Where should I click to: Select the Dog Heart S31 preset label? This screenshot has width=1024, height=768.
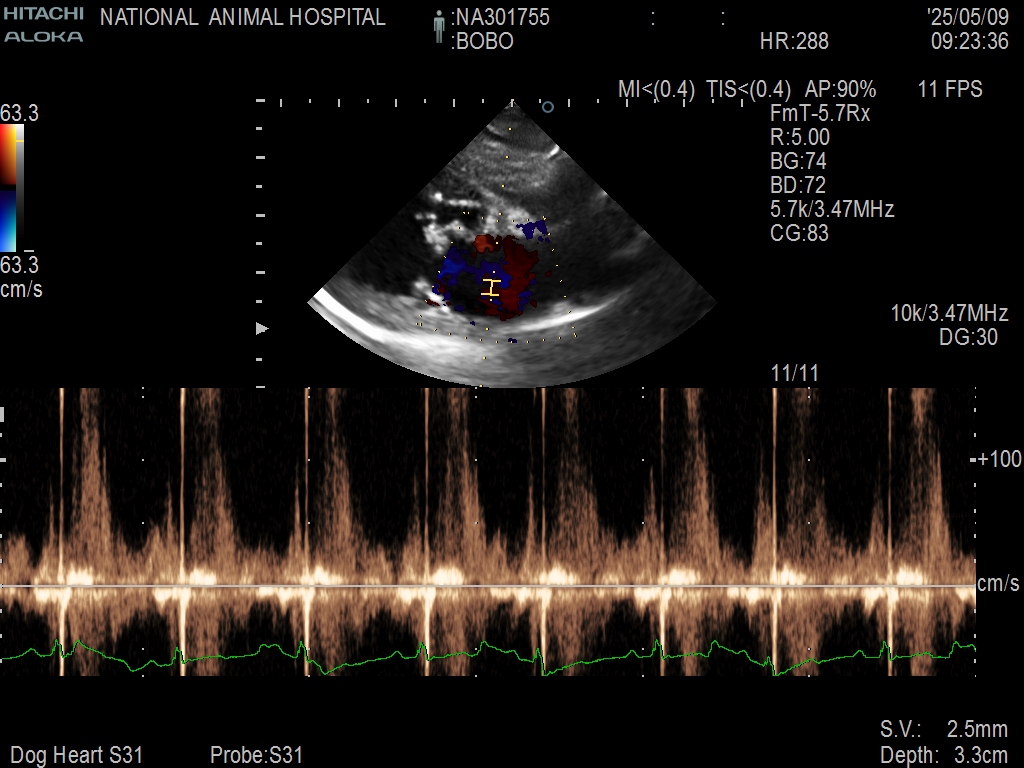click(x=76, y=755)
